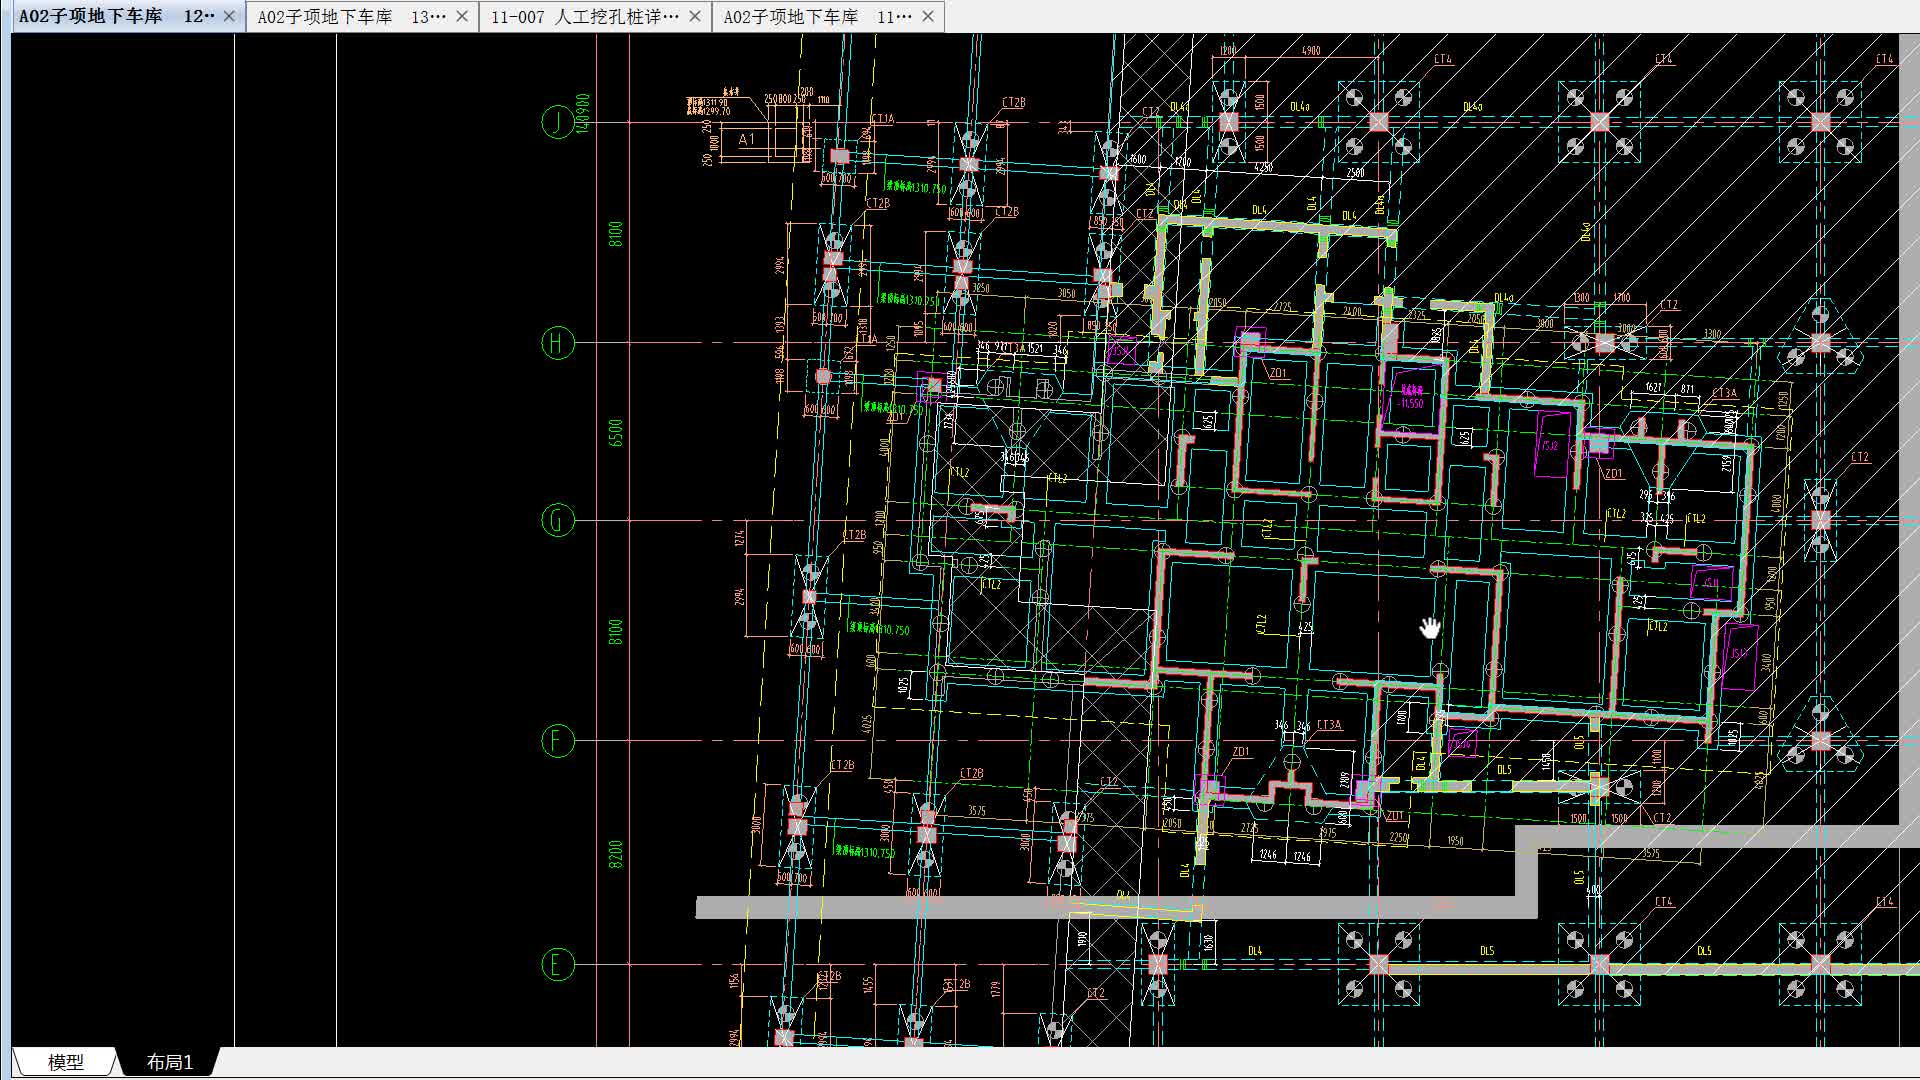
Task: Close the 11-007 人工挖孔桩详 tab
Action: 695,17
